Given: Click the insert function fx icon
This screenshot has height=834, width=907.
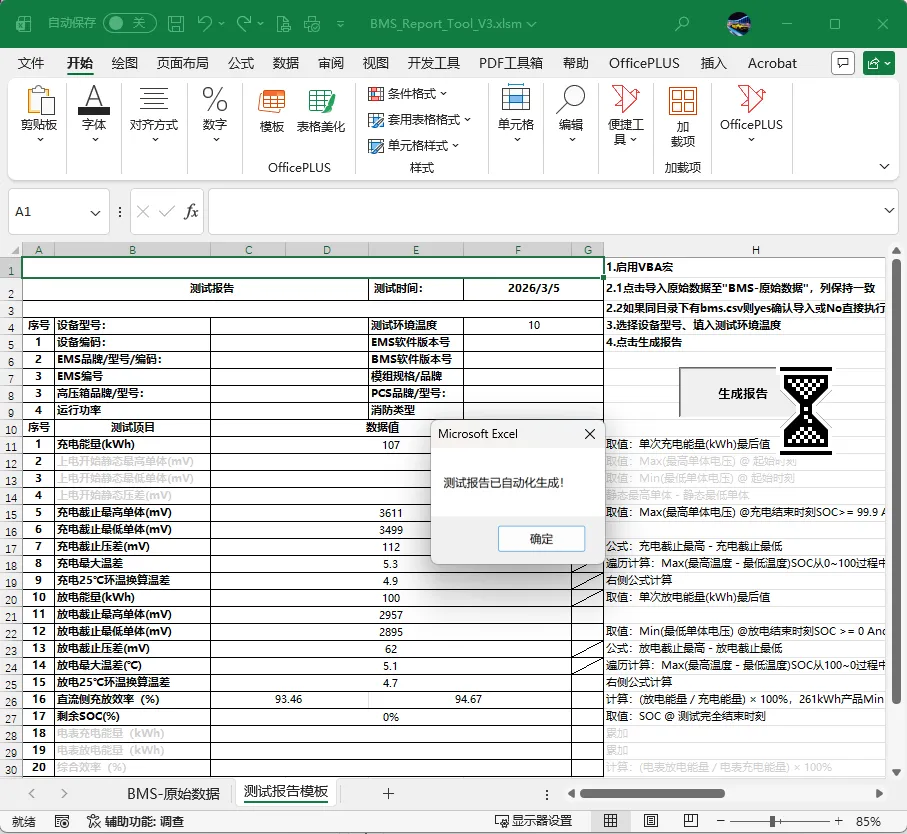Looking at the screenshot, I should [x=191, y=212].
